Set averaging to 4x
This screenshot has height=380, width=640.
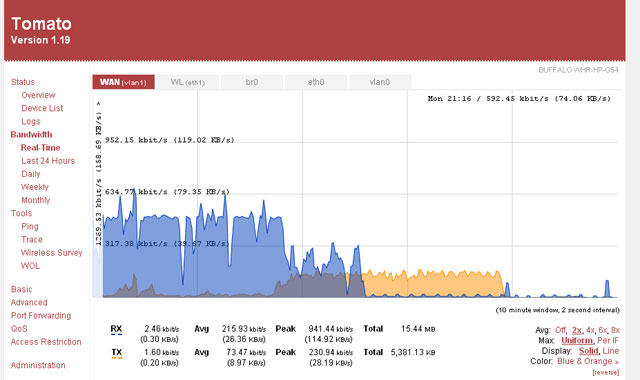pyautogui.click(x=590, y=330)
